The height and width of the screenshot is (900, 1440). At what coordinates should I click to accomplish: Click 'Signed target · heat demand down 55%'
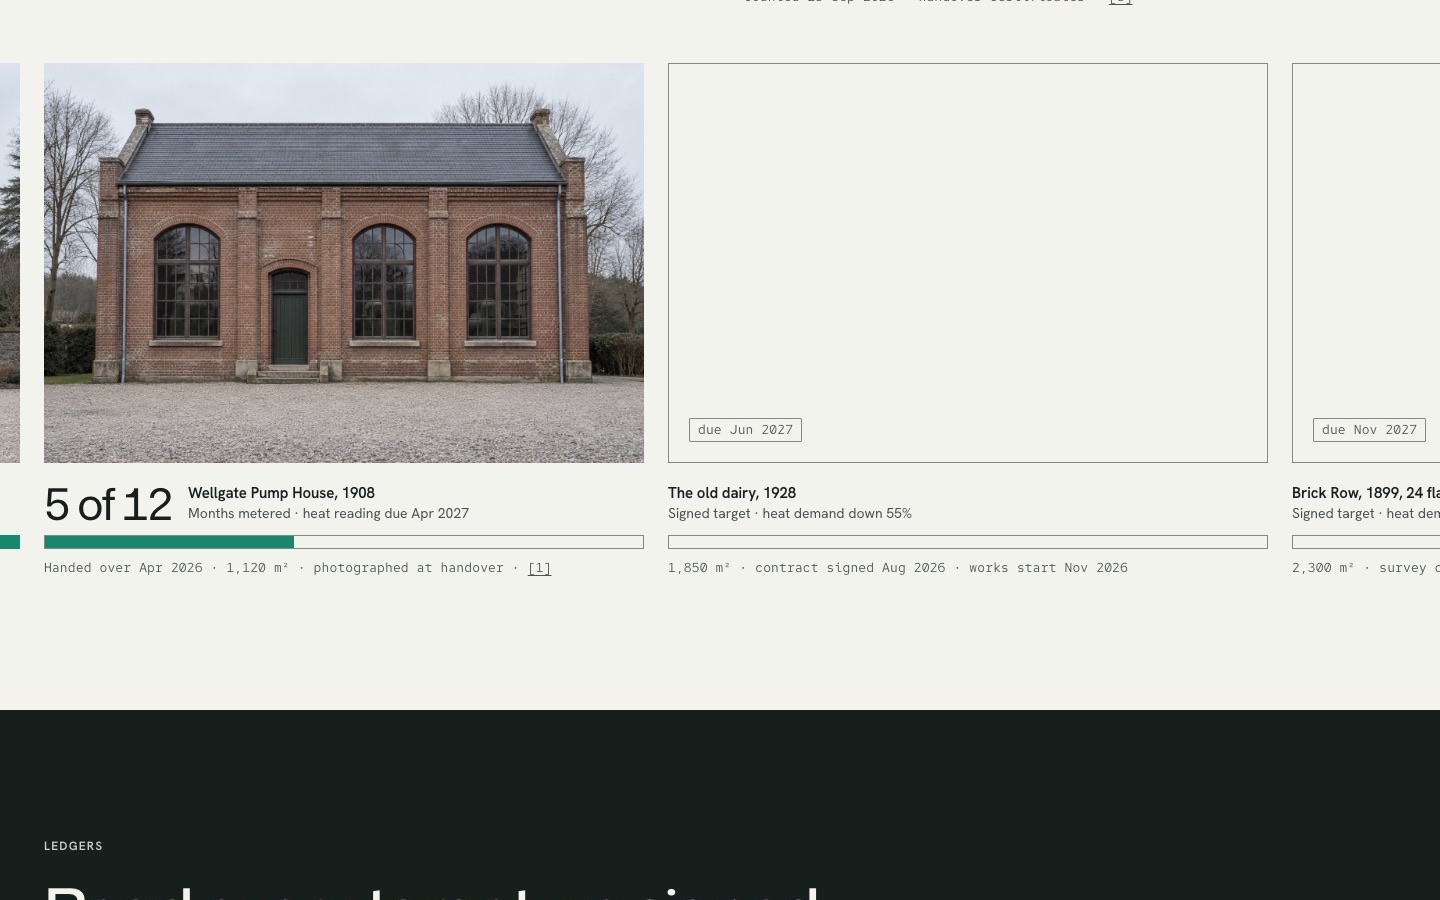point(790,514)
